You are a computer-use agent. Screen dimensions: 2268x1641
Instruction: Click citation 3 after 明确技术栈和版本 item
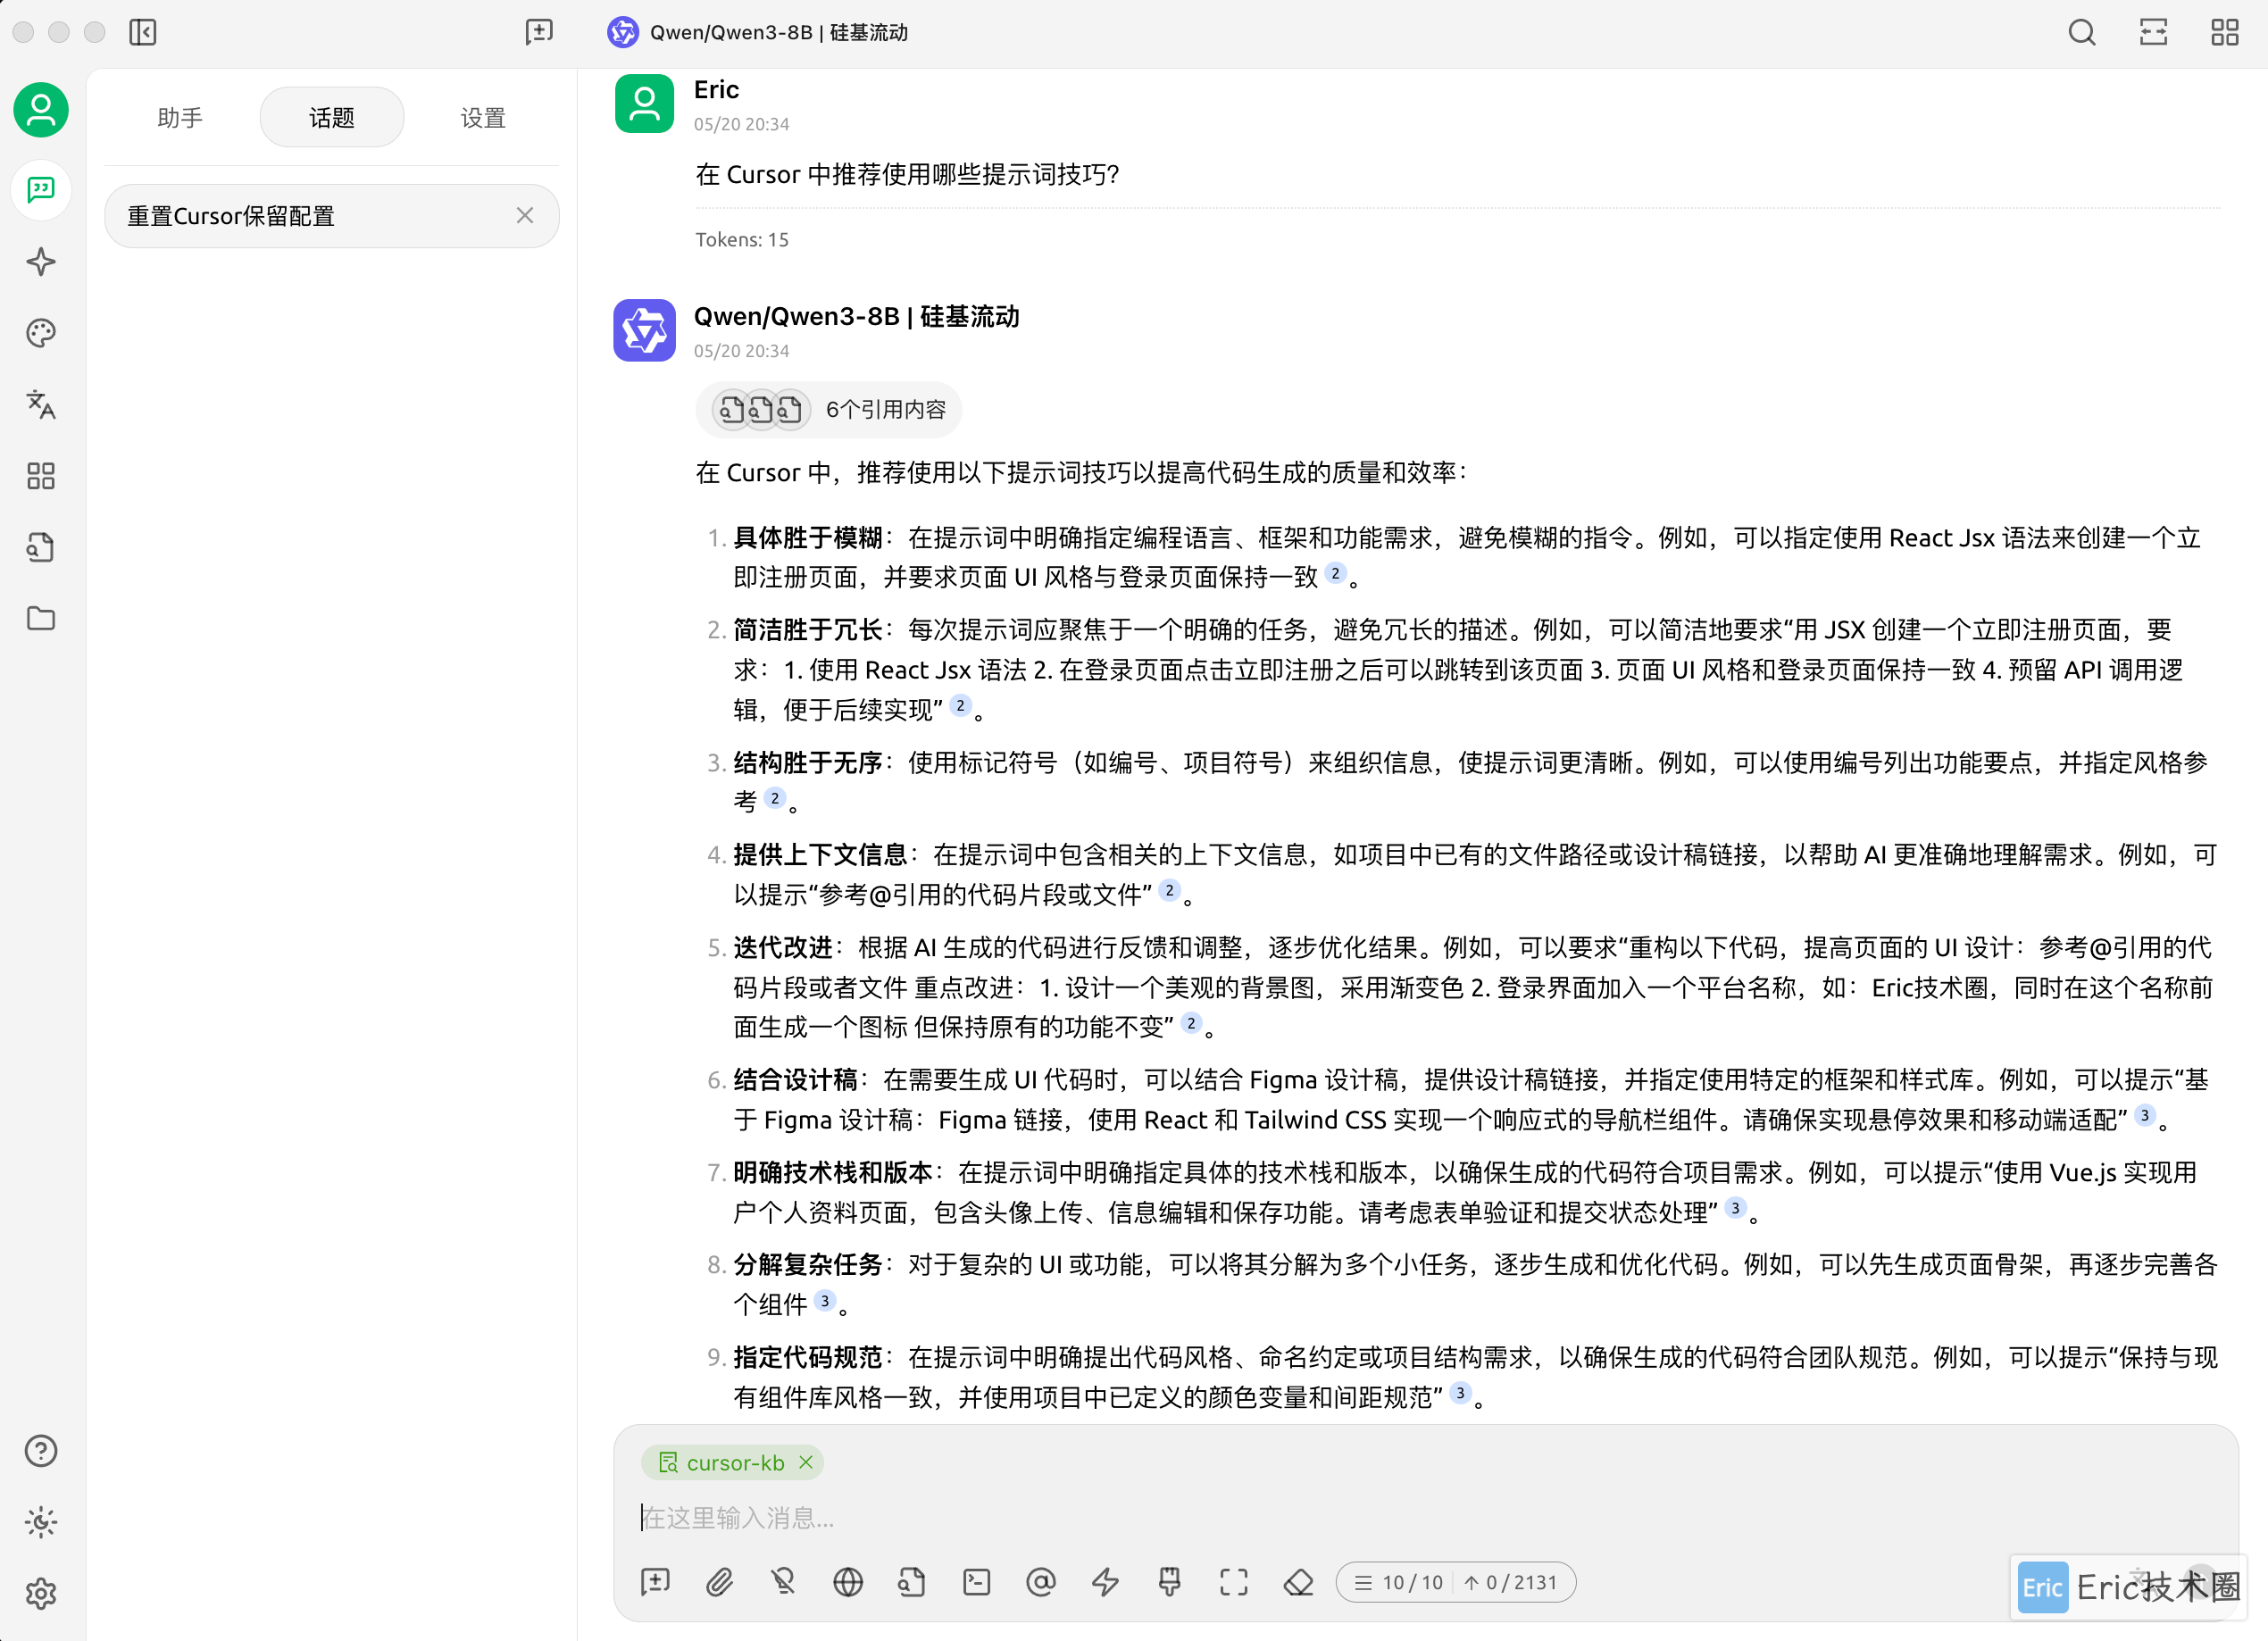coord(1735,1208)
